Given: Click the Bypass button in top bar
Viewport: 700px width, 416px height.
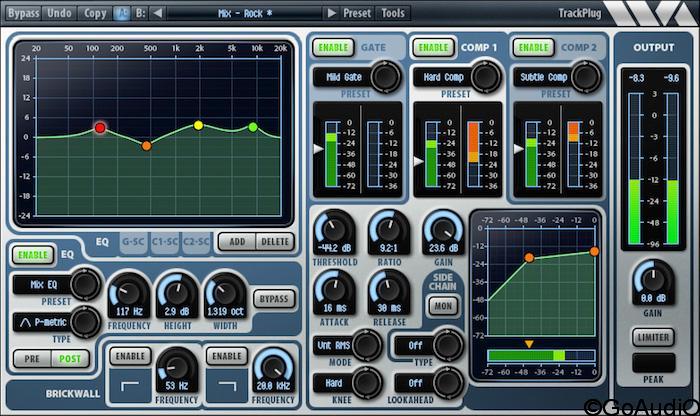Looking at the screenshot, I should 24,13.
